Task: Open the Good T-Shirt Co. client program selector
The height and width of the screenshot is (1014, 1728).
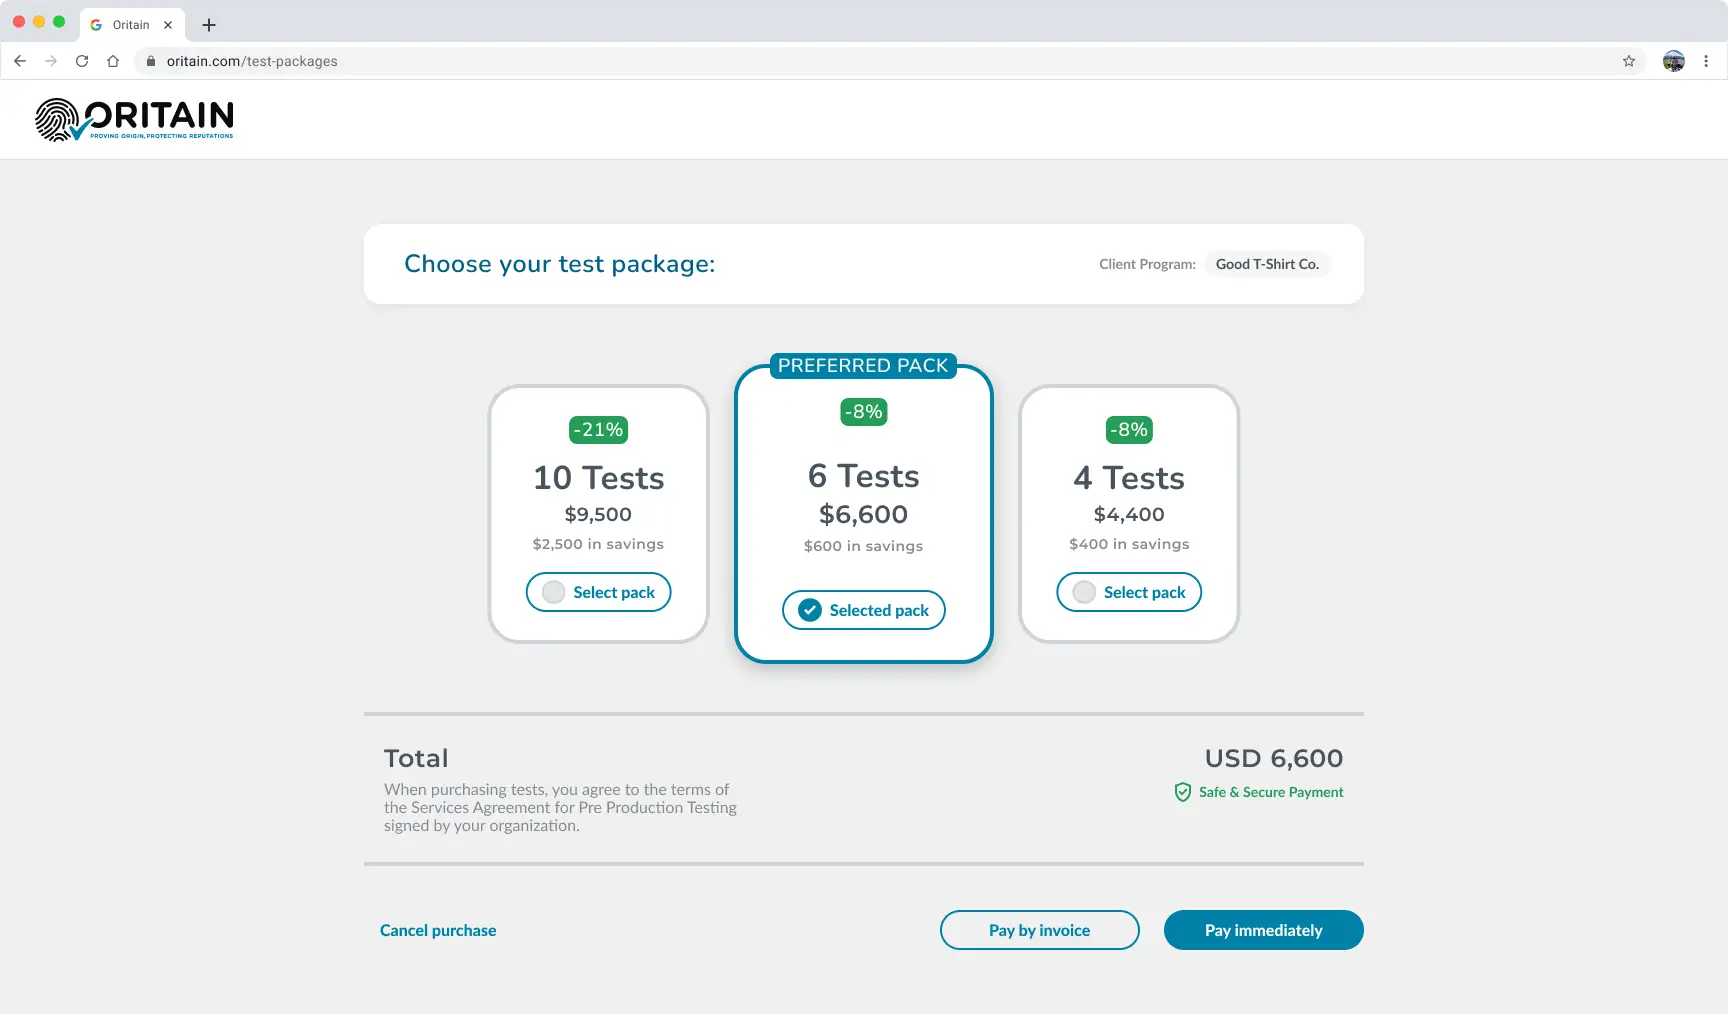Action: tap(1267, 264)
